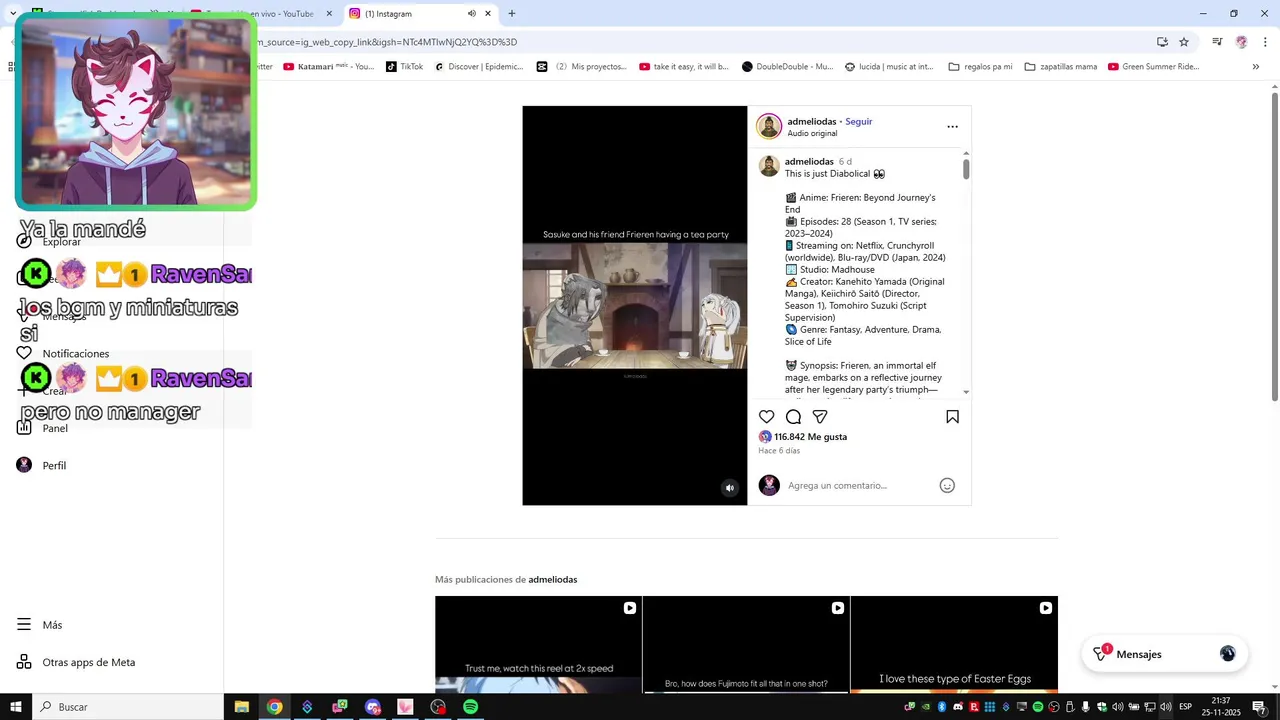This screenshot has width=1280, height=720.
Task: Open the 'I love these type of Easter Eggs' thumbnail
Action: coord(954,644)
